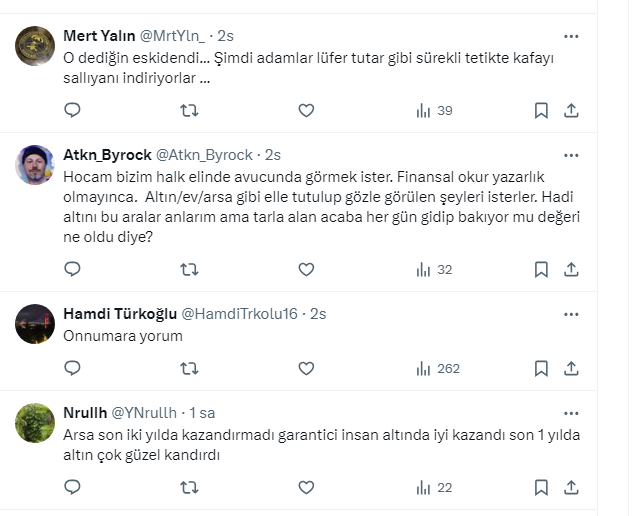Bookmark Atkn_Byrock's tweet
The image size is (632, 516).
pyautogui.click(x=541, y=269)
